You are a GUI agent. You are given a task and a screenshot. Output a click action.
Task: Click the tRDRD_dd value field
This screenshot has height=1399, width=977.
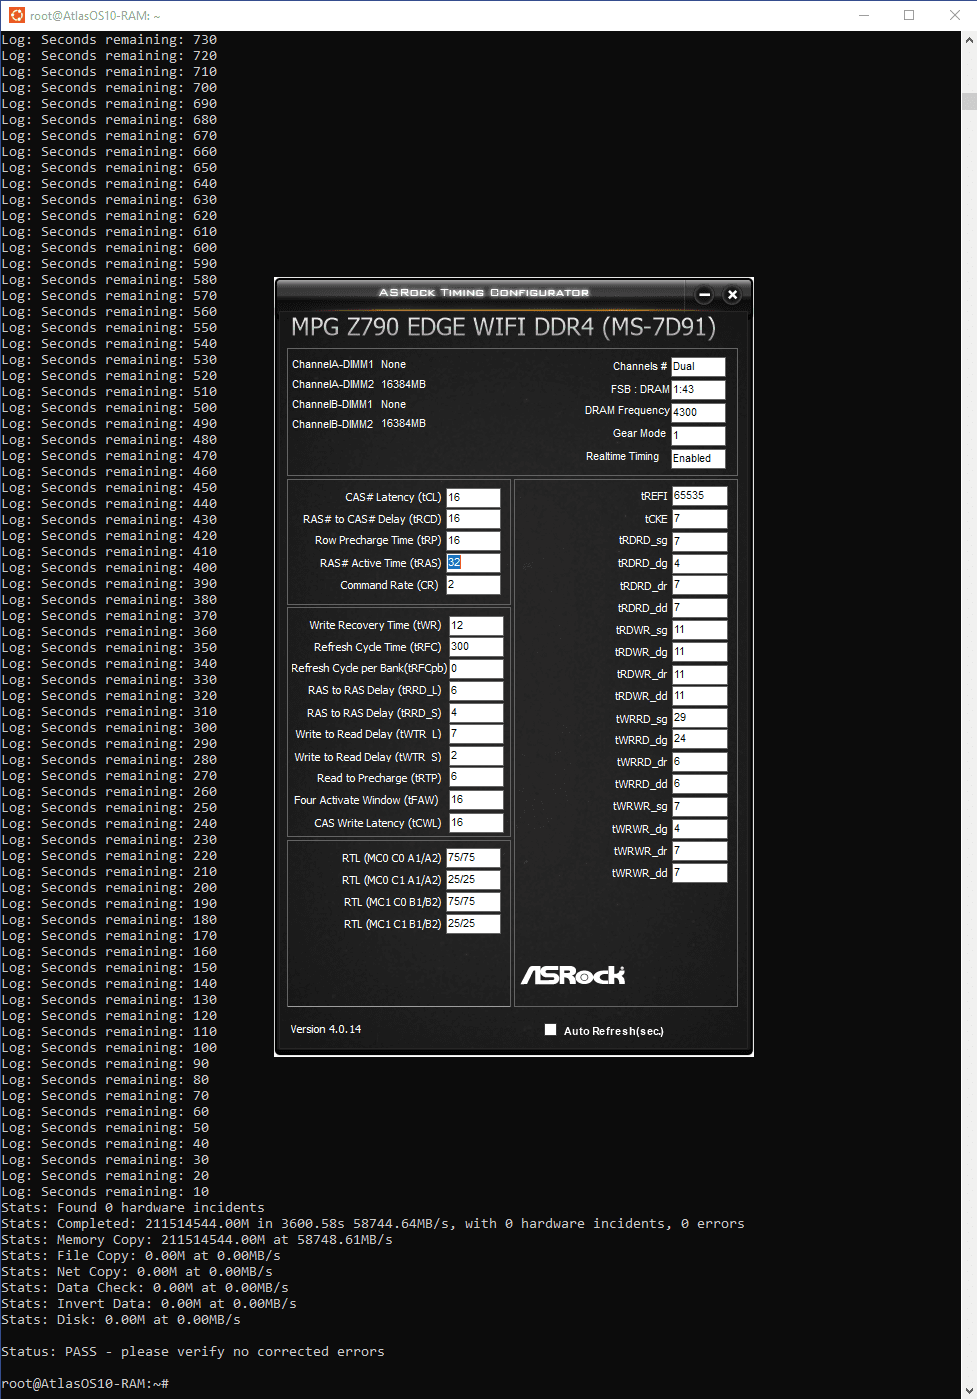click(699, 608)
